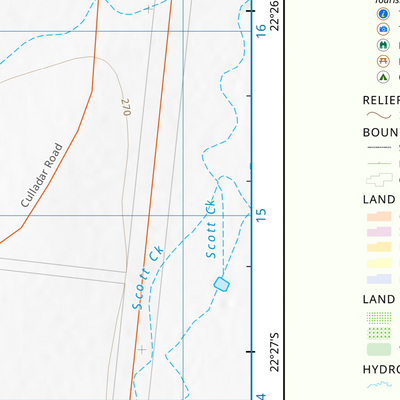This screenshot has width=400, height=400.
Task: Click the brown contour line legend symbol
Action: 379,116
